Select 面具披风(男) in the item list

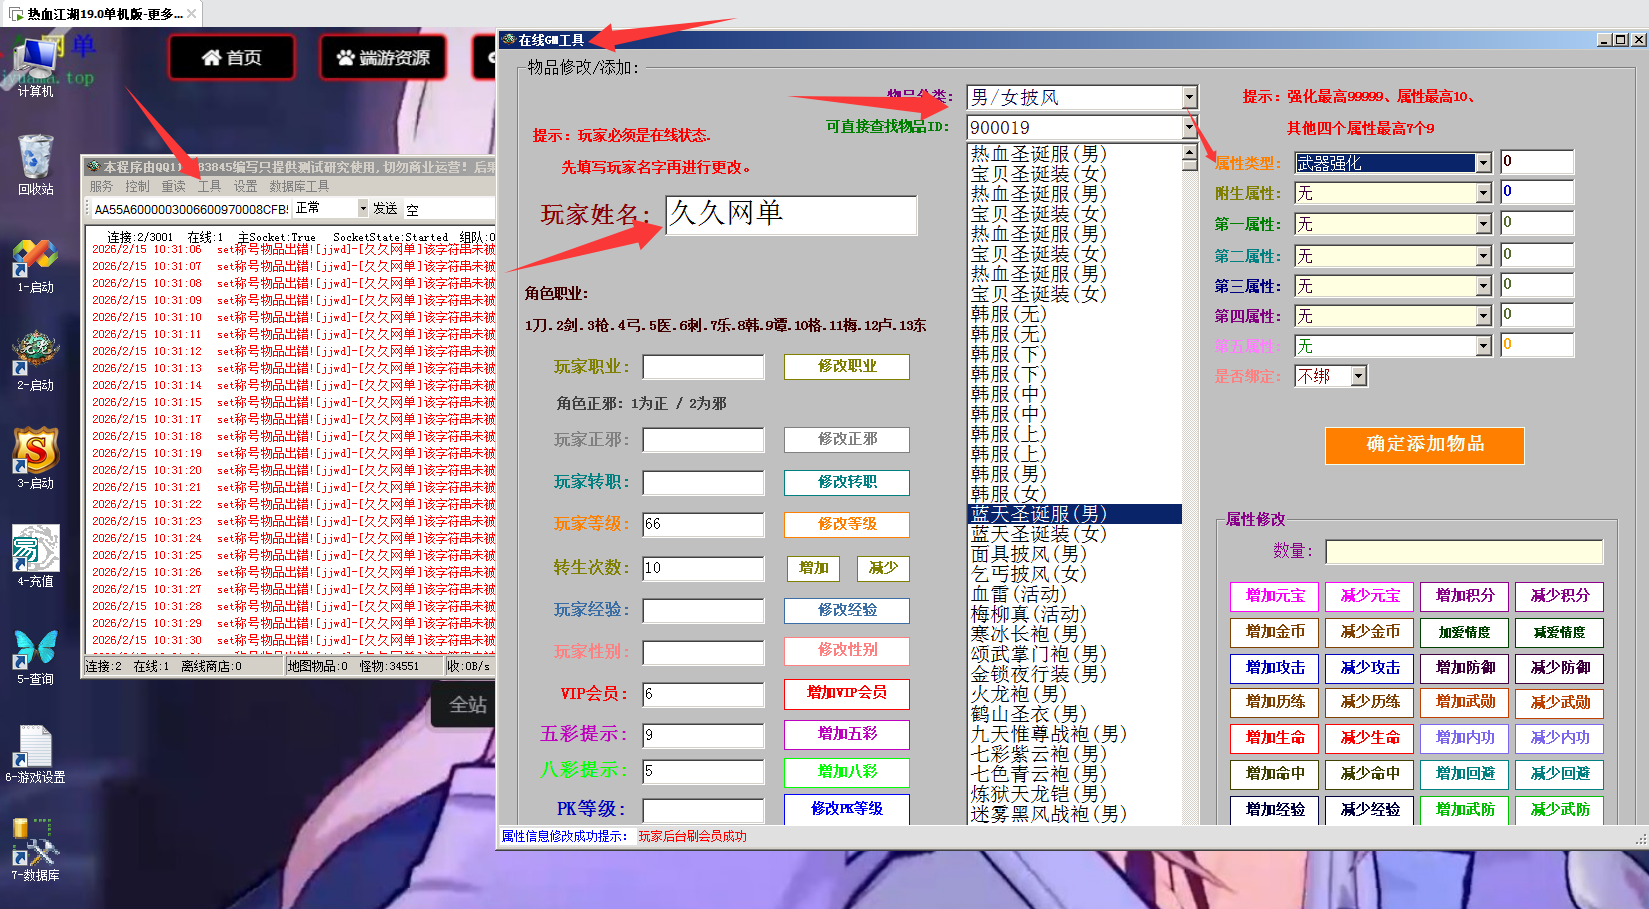[x=1029, y=554]
